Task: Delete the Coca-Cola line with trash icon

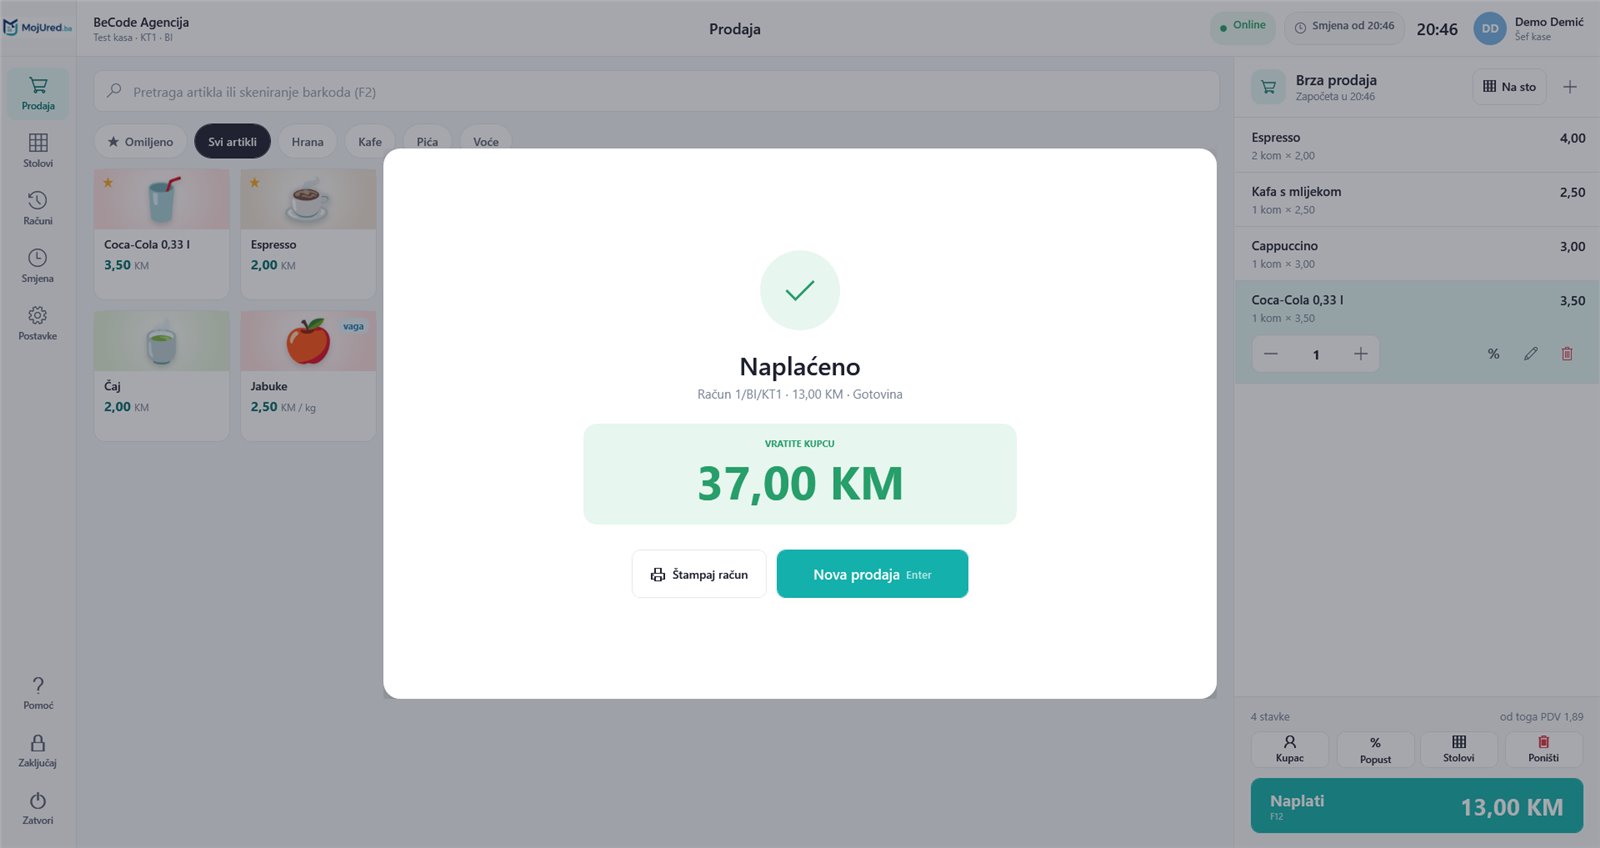Action: pyautogui.click(x=1567, y=354)
